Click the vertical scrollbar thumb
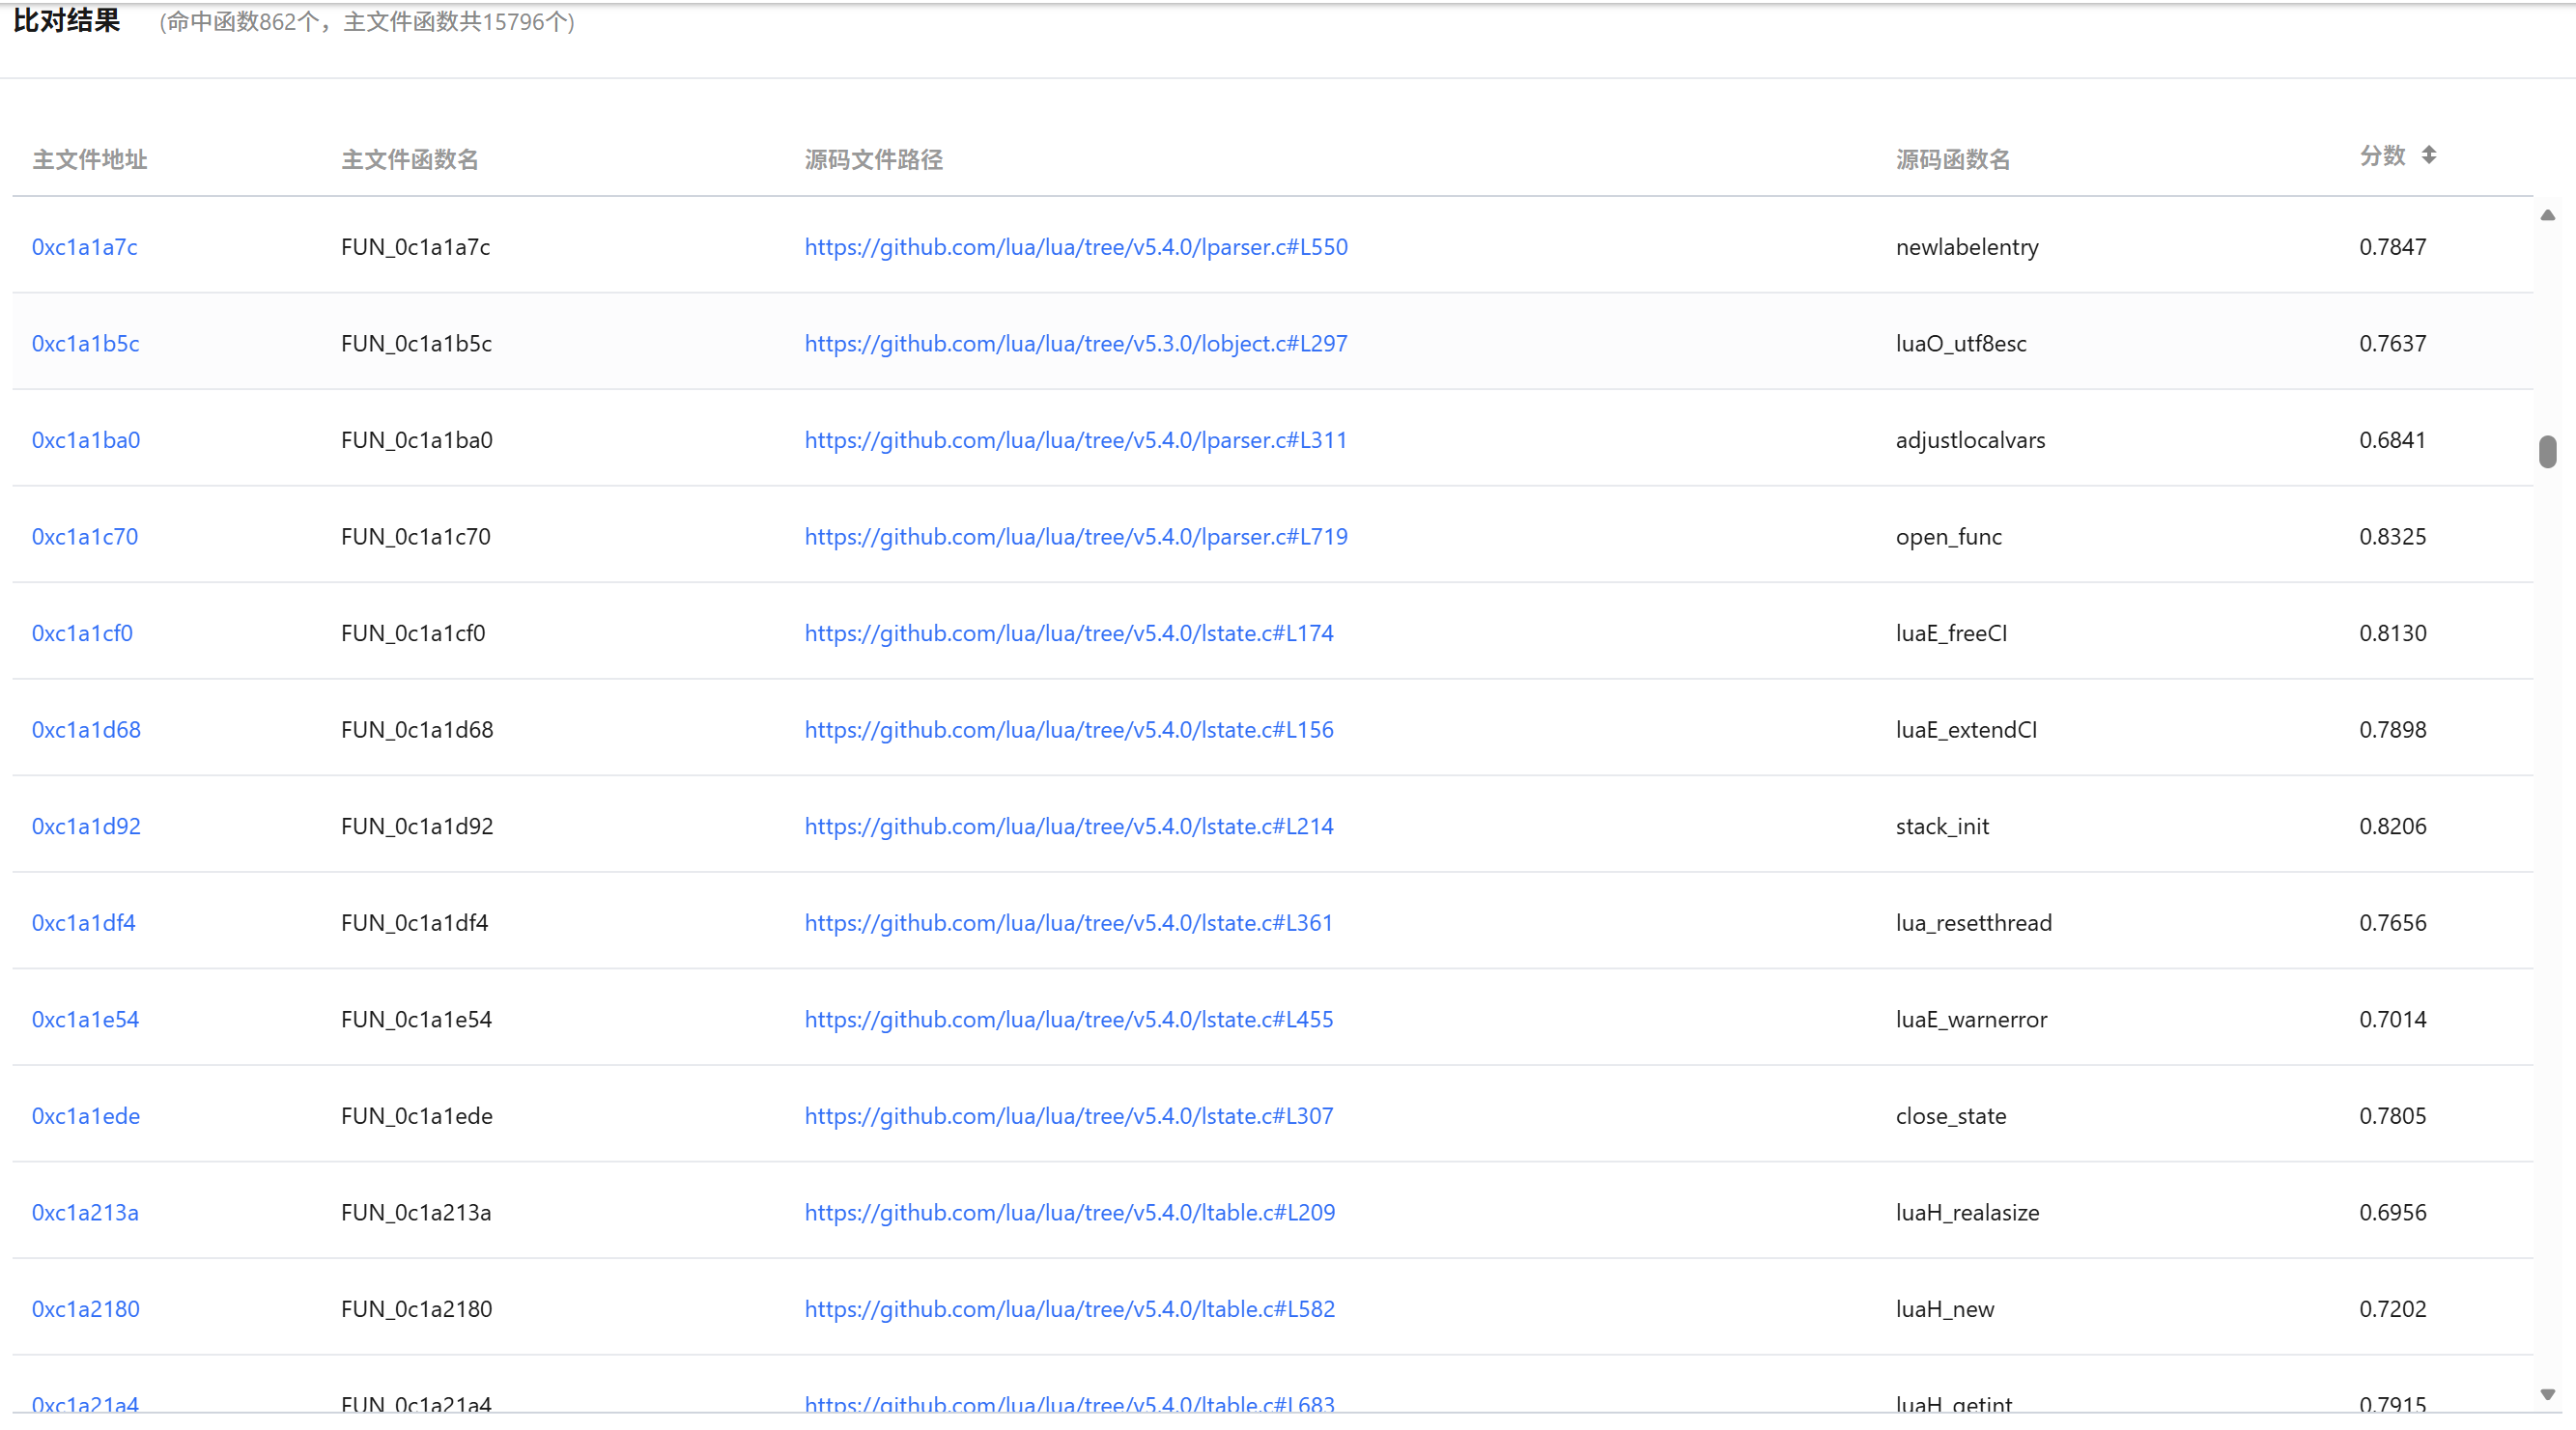This screenshot has width=2576, height=1430. tap(2547, 451)
